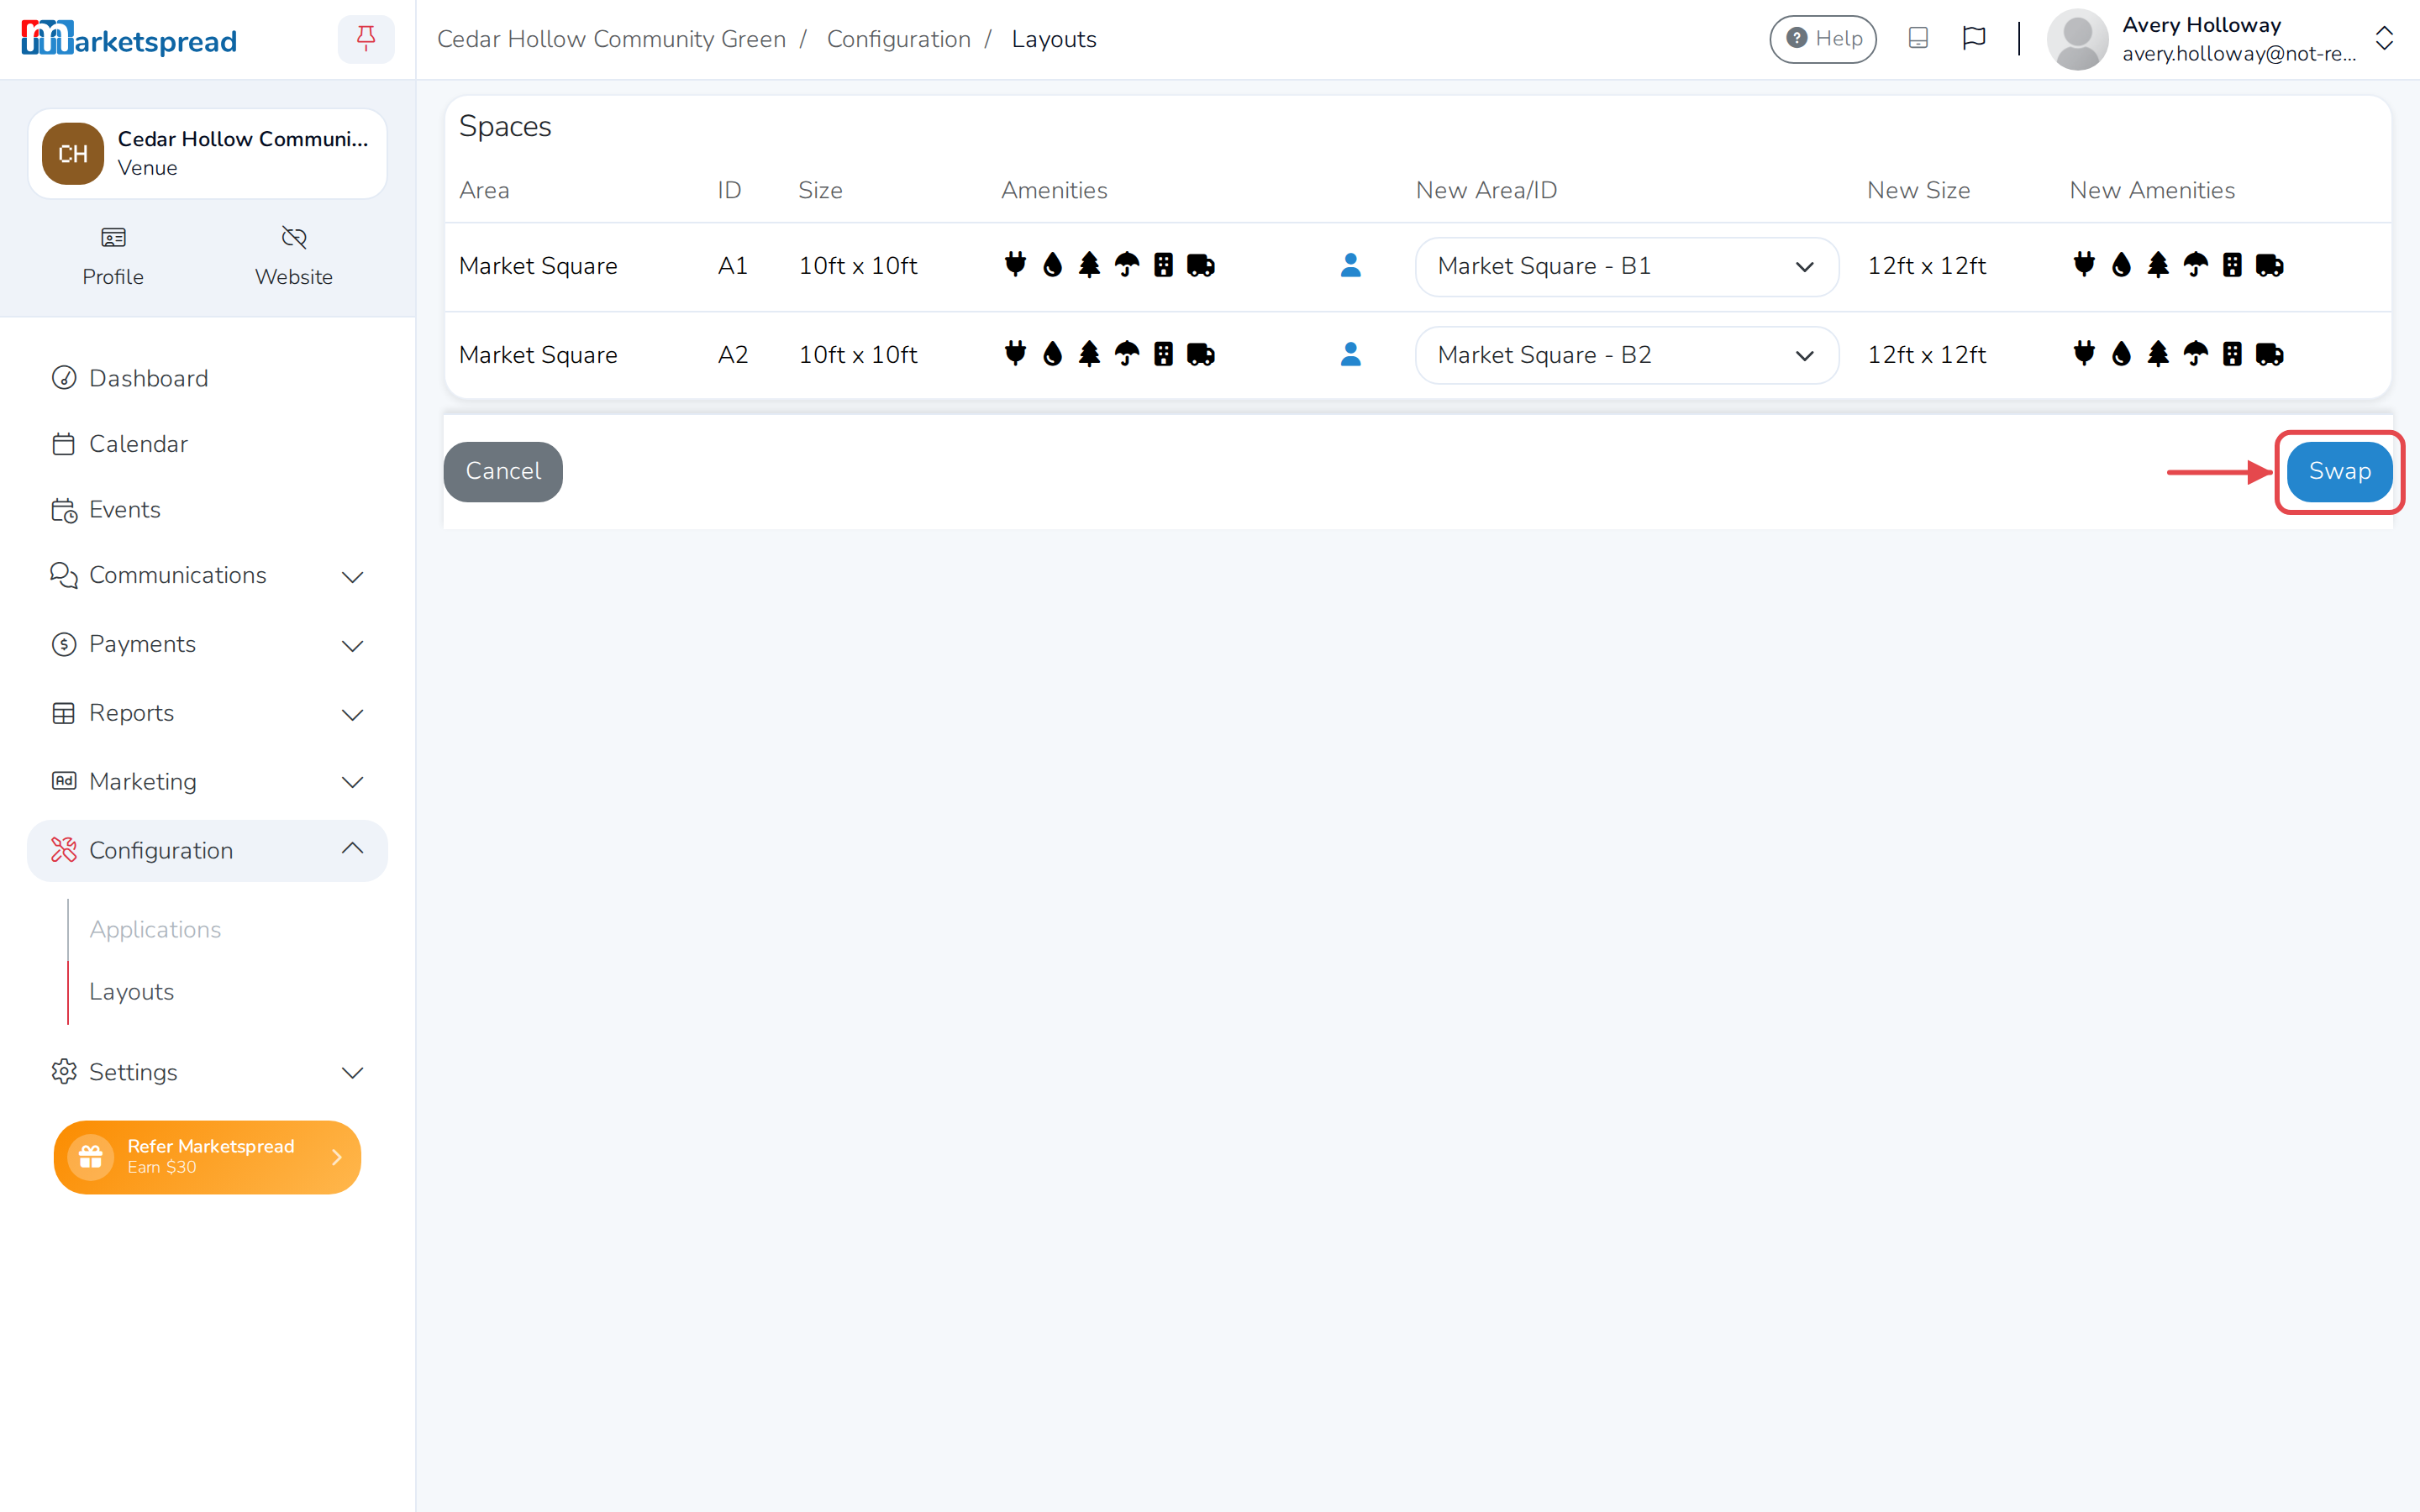The width and height of the screenshot is (2420, 1512).
Task: Click the Profile card icon
Action: point(113,238)
